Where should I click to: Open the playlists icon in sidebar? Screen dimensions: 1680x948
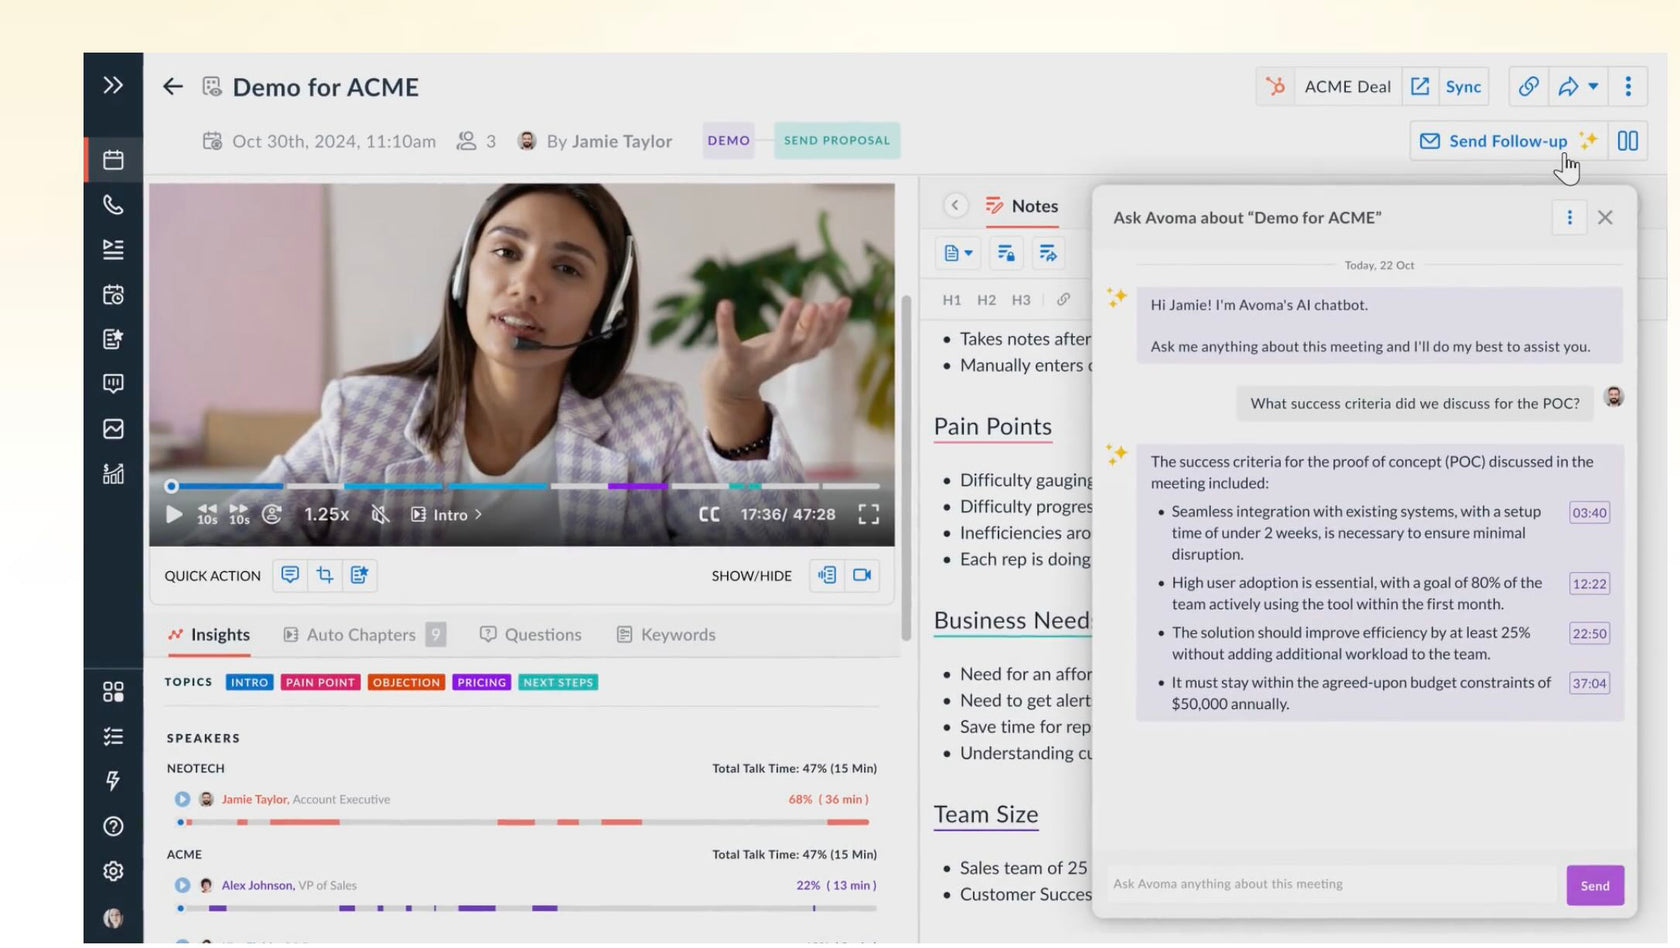[113, 249]
